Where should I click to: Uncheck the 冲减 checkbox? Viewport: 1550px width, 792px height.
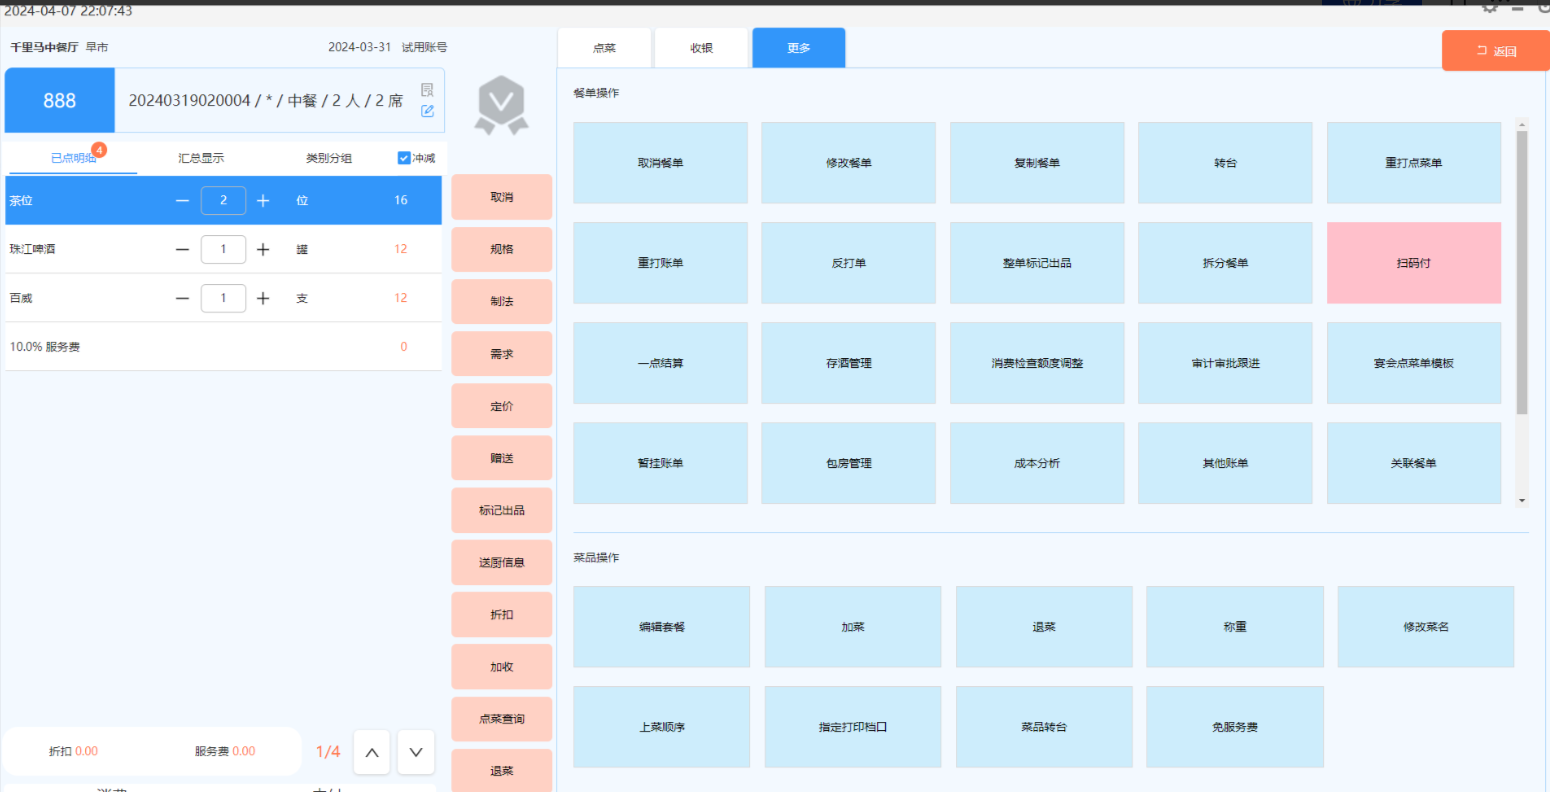[x=404, y=158]
